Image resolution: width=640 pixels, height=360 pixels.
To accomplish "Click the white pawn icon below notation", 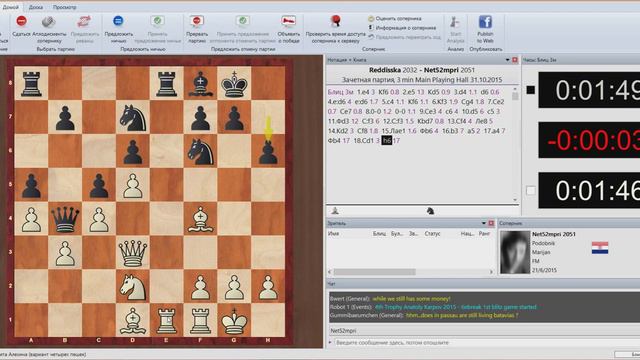I will click(x=335, y=211).
